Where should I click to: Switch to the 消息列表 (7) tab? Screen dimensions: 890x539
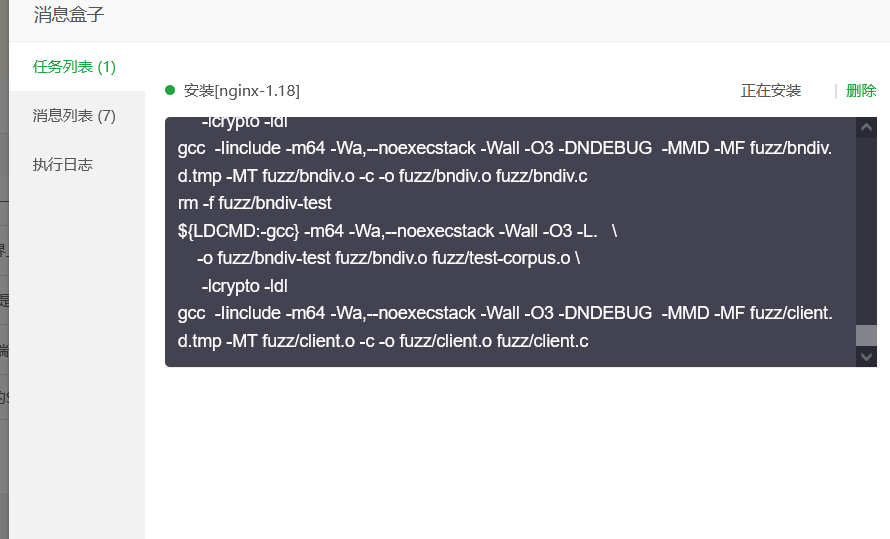(74, 116)
